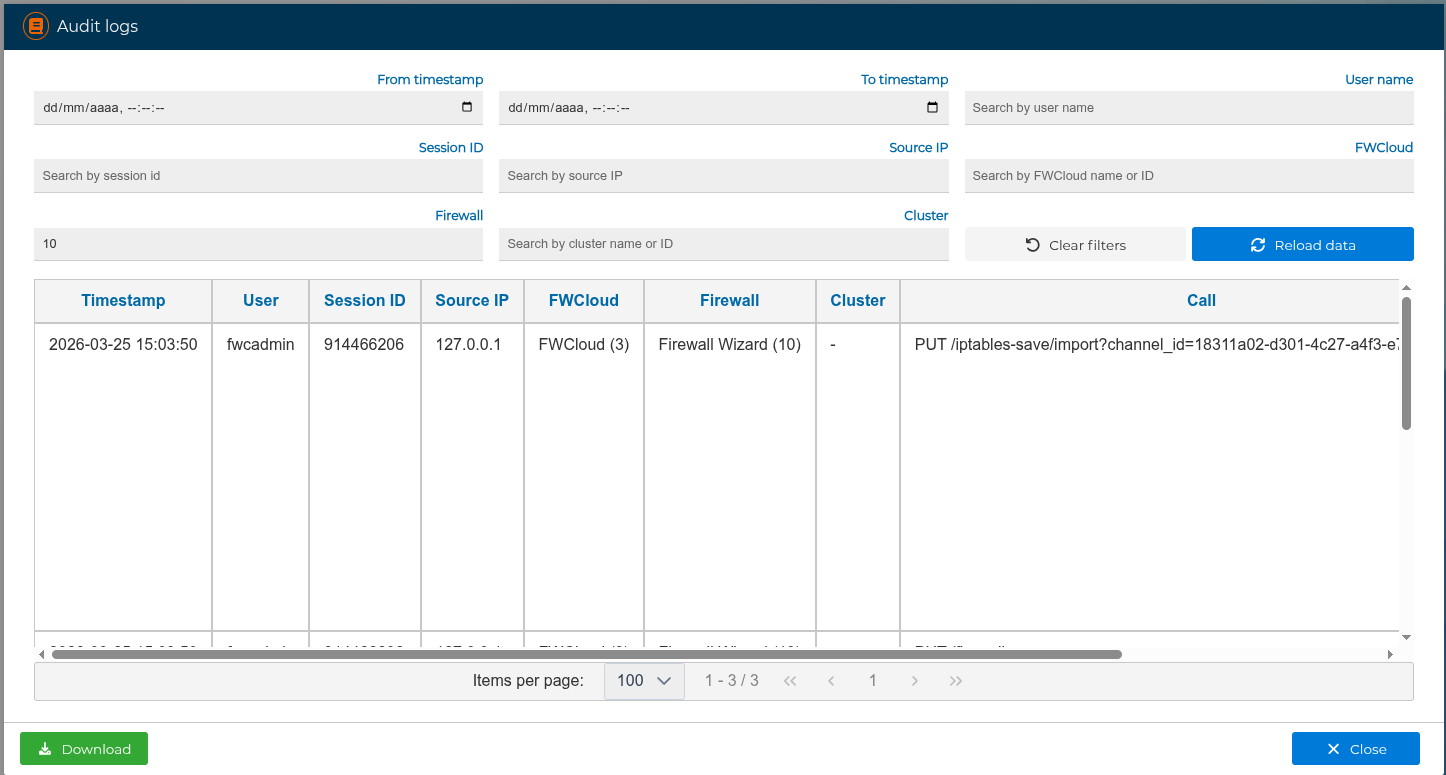Focus the Search by user name field
Viewport: 1446px width, 775px height.
click(1188, 108)
